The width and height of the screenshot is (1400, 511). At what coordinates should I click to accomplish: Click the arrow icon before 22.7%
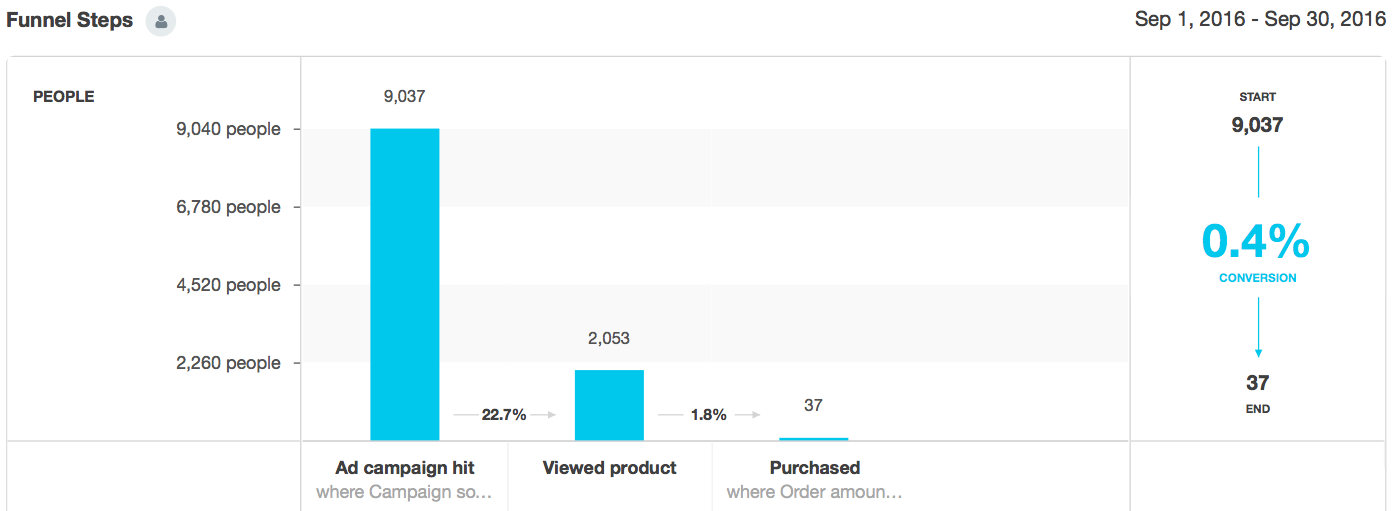tap(465, 414)
